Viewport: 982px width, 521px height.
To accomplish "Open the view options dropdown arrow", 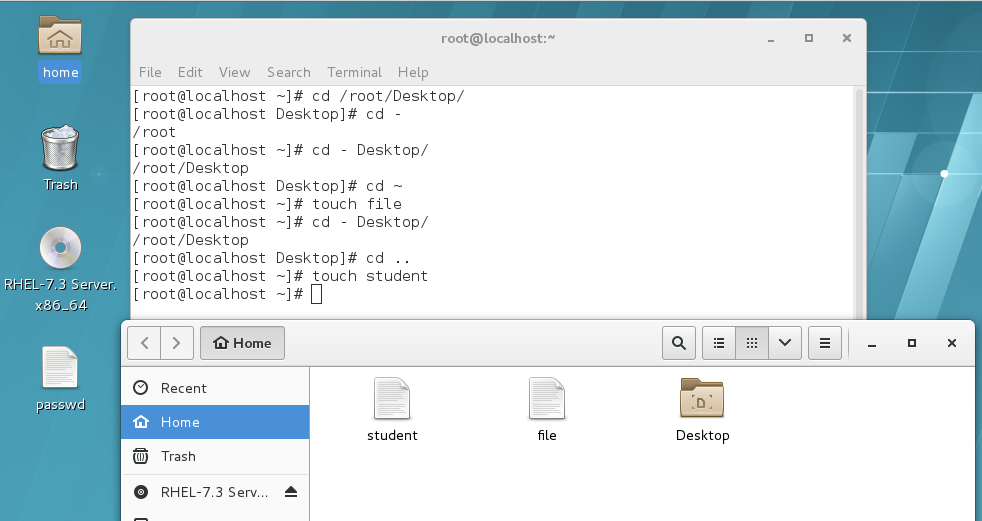I will pos(785,343).
